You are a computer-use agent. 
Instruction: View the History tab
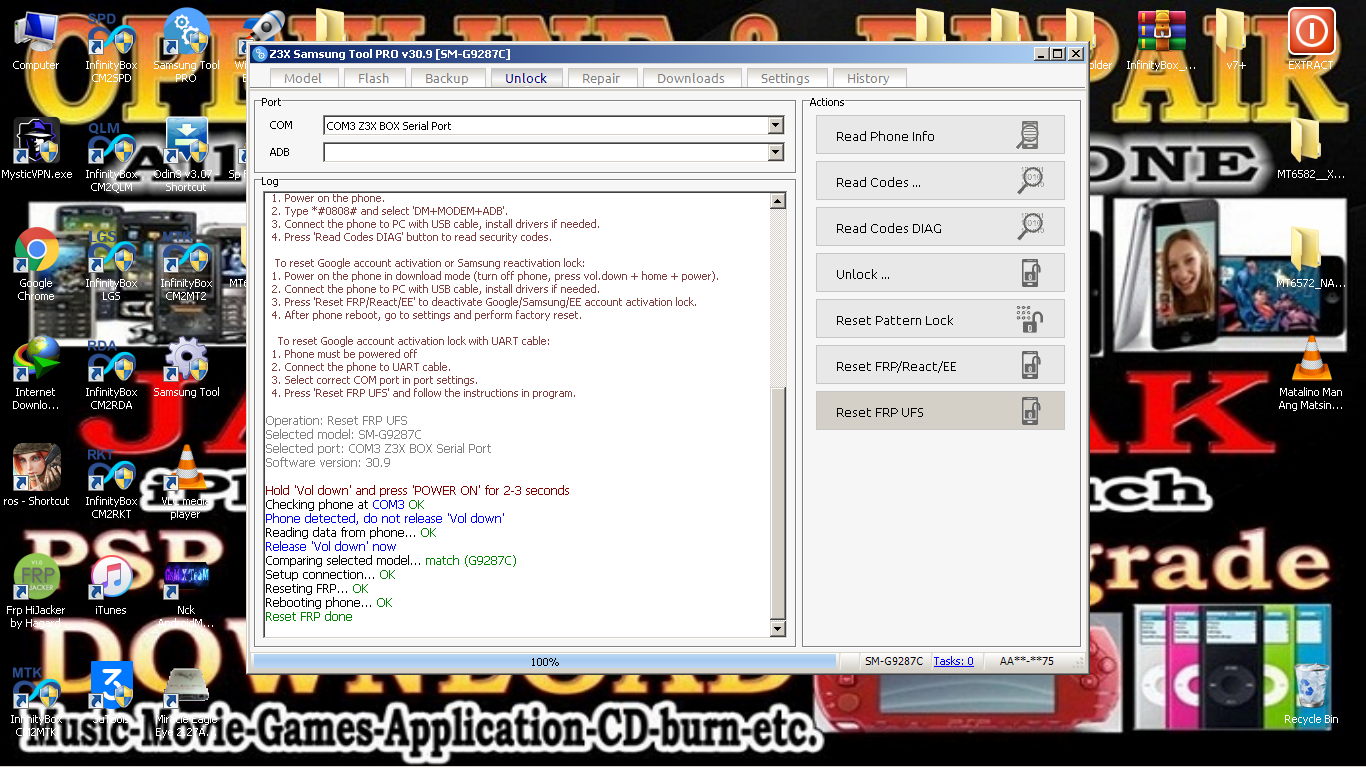pyautogui.click(x=868, y=78)
